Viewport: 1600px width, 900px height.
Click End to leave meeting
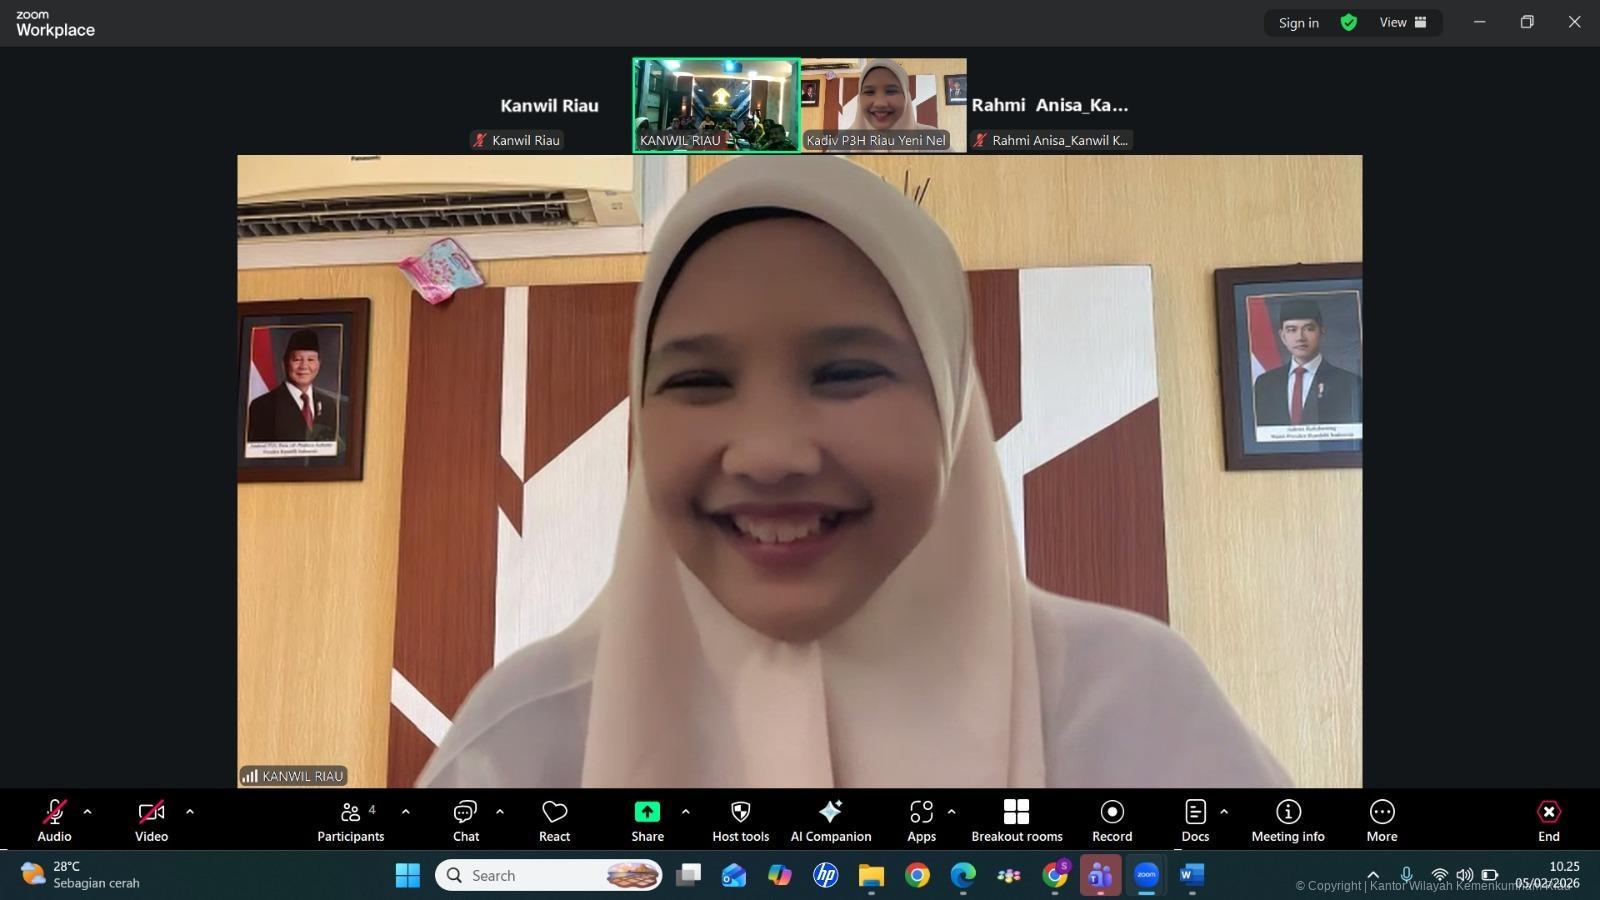pos(1548,820)
